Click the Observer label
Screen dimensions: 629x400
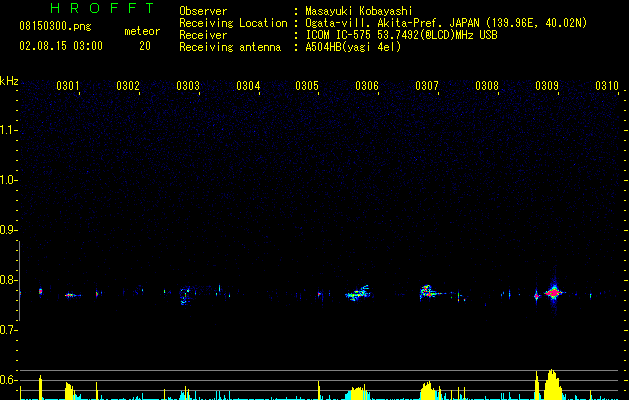click(x=203, y=11)
